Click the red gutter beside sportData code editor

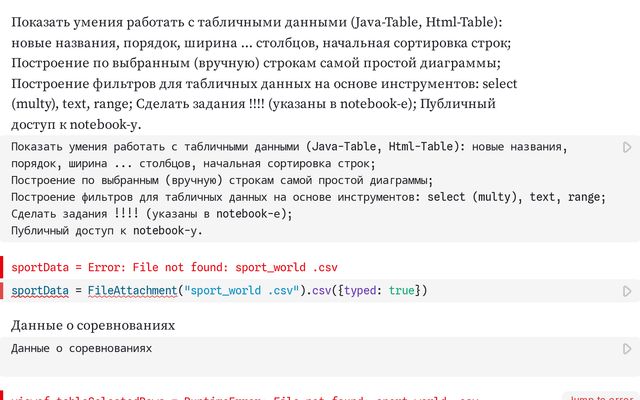coord(1,291)
